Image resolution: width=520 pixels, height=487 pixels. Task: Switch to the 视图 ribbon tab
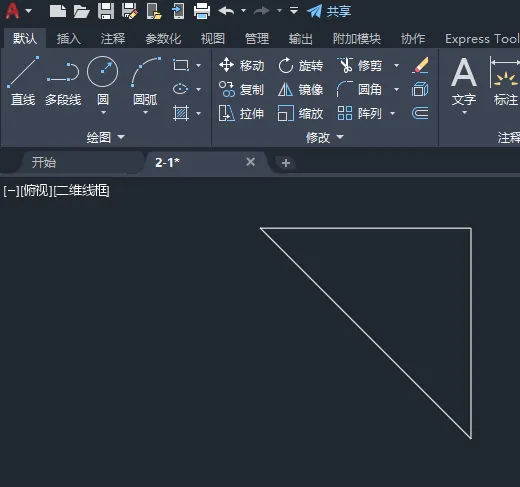[x=213, y=39]
